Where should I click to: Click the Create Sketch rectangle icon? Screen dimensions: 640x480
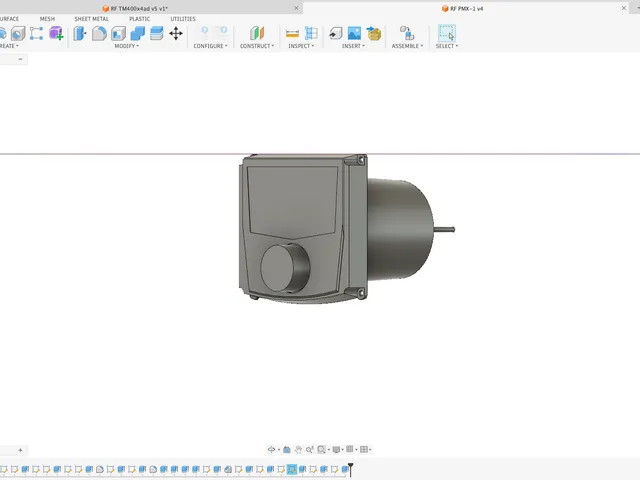click(x=36, y=33)
